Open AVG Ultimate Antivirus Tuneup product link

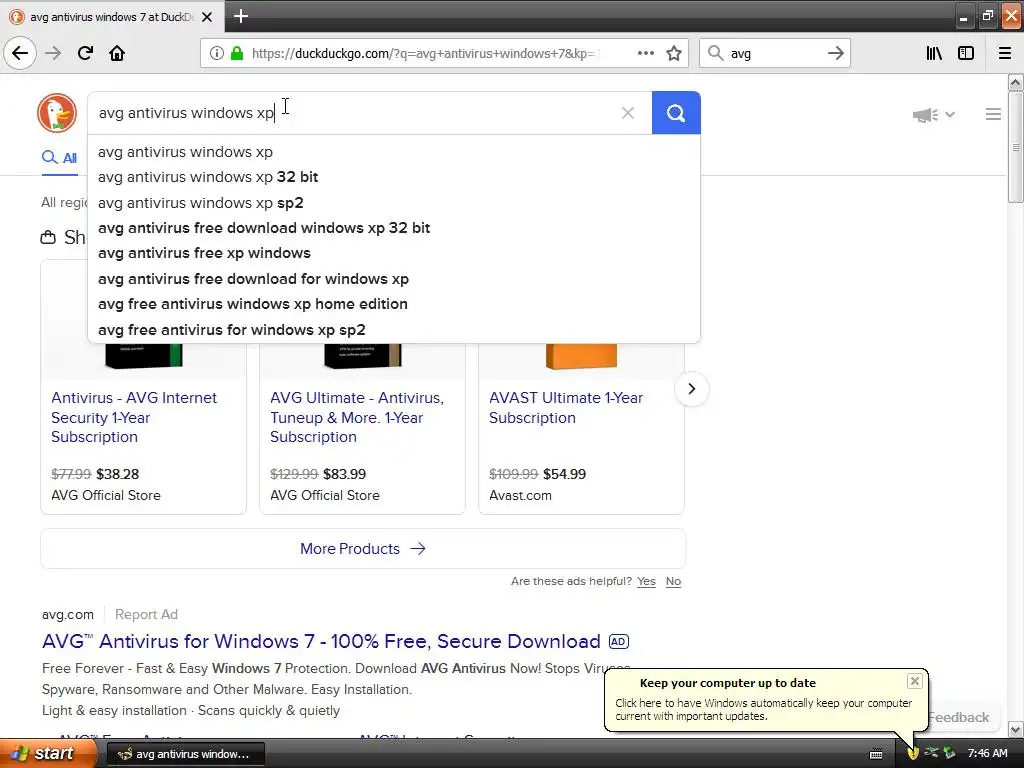[x=357, y=417]
